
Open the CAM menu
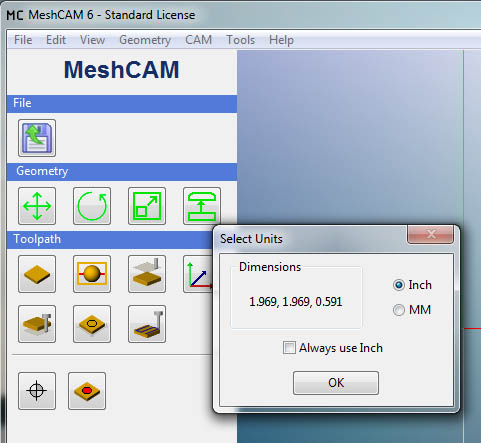click(198, 40)
